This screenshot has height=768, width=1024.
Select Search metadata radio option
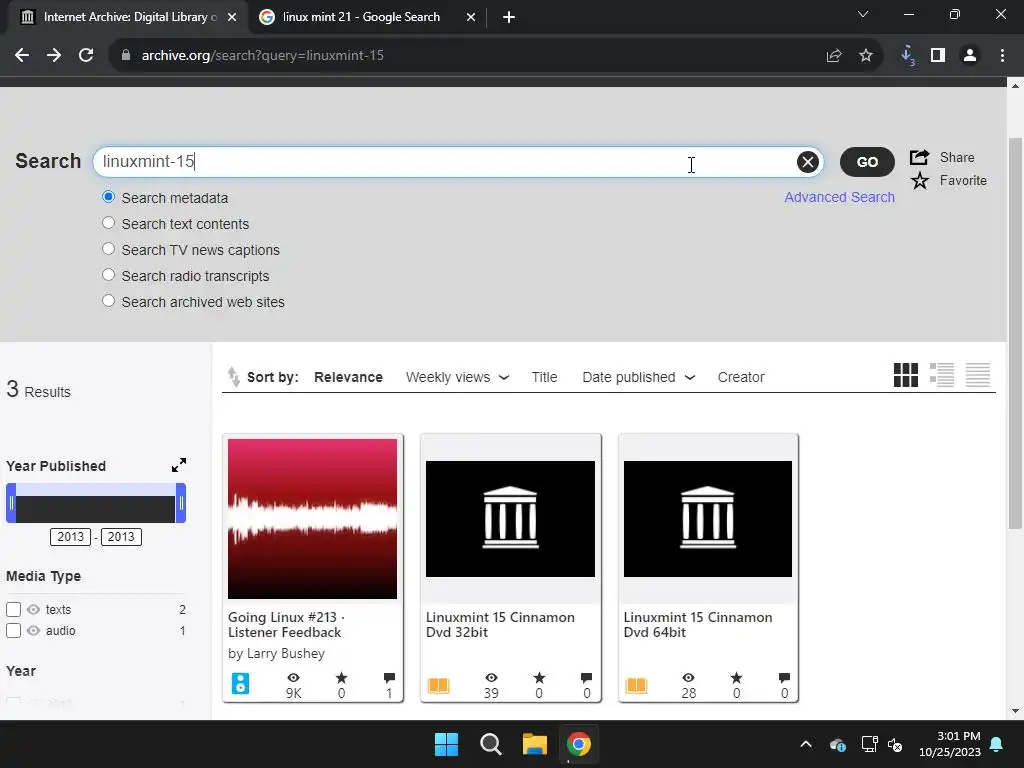click(108, 197)
